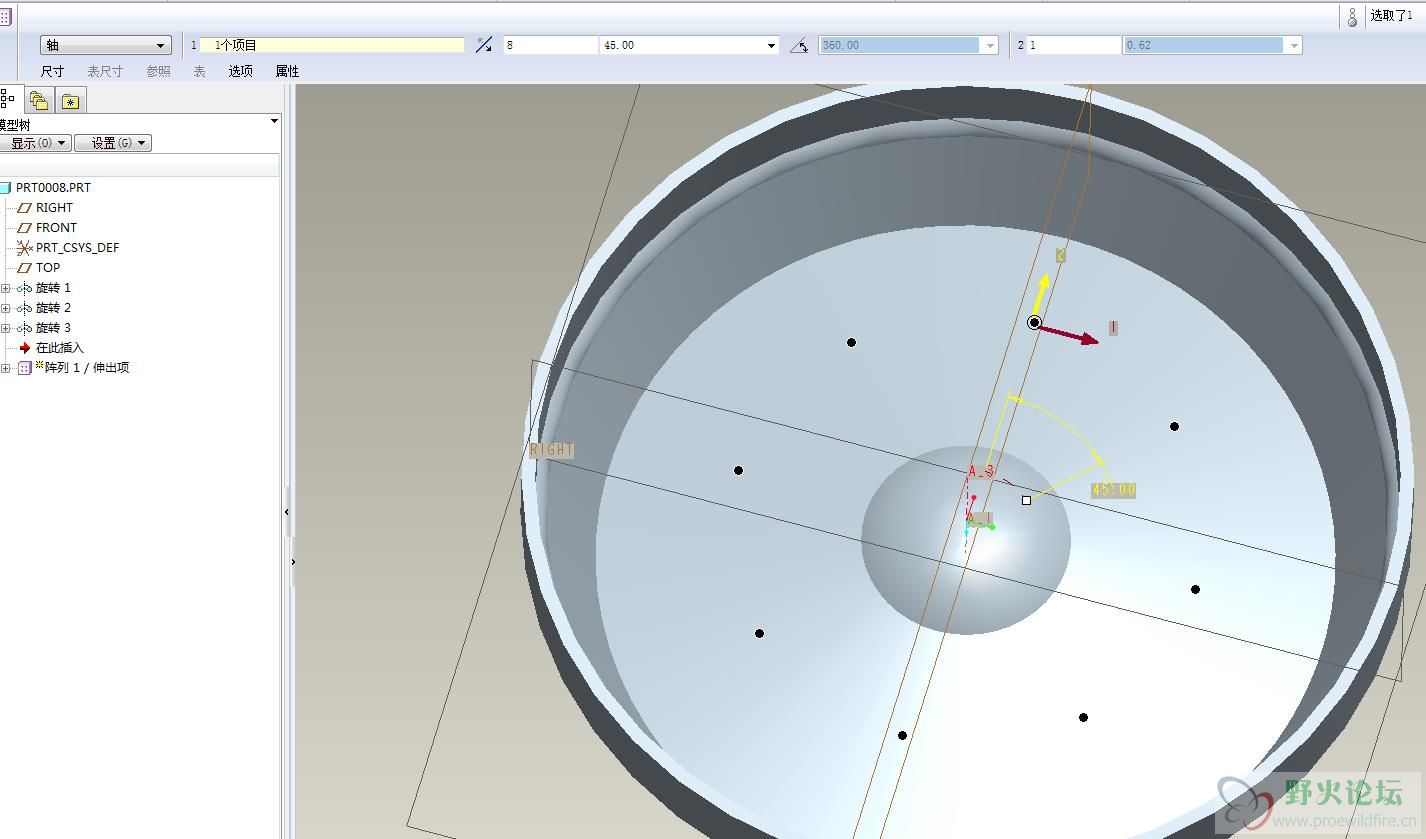Select the 阵列 1 / 伸出项 pattern feature

pyautogui.click(x=86, y=367)
